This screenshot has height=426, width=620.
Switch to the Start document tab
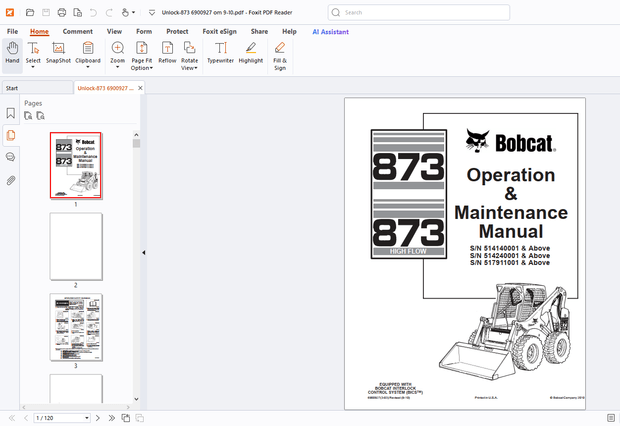(38, 88)
